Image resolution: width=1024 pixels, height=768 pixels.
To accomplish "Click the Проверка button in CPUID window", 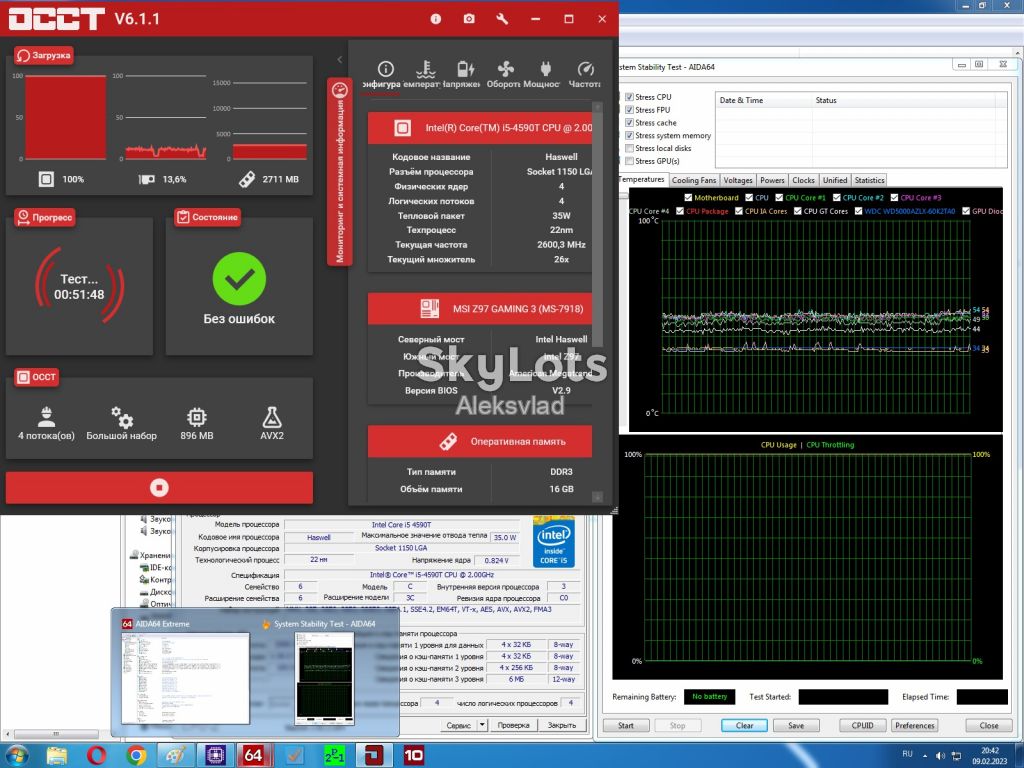I will click(x=513, y=725).
